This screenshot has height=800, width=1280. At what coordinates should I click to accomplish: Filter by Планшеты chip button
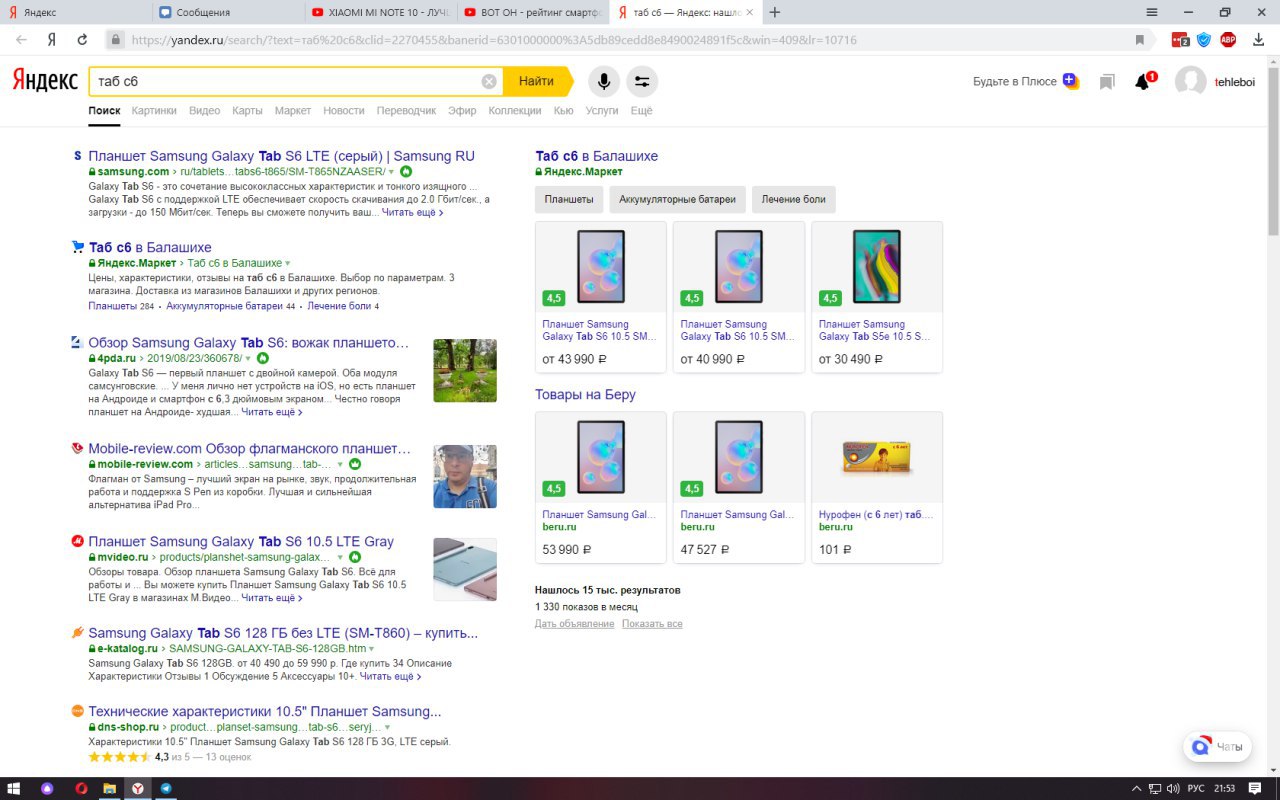tap(569, 199)
